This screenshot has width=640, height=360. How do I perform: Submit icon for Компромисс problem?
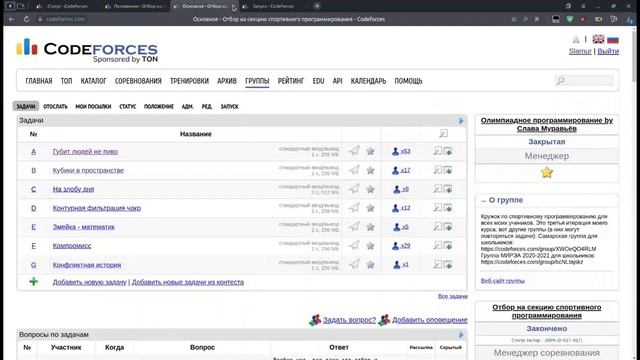pyautogui.click(x=354, y=245)
